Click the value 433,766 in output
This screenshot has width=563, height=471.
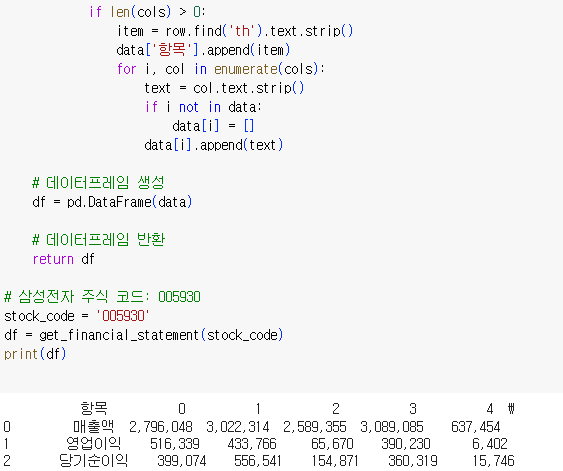coord(252,444)
